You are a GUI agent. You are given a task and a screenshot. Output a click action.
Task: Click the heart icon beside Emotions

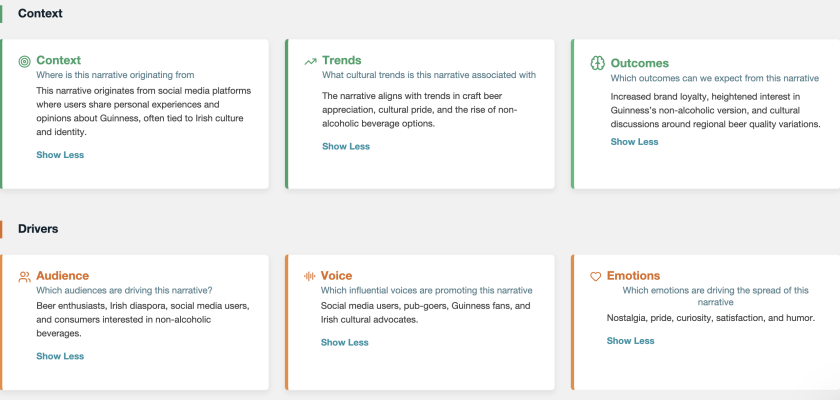coord(596,276)
